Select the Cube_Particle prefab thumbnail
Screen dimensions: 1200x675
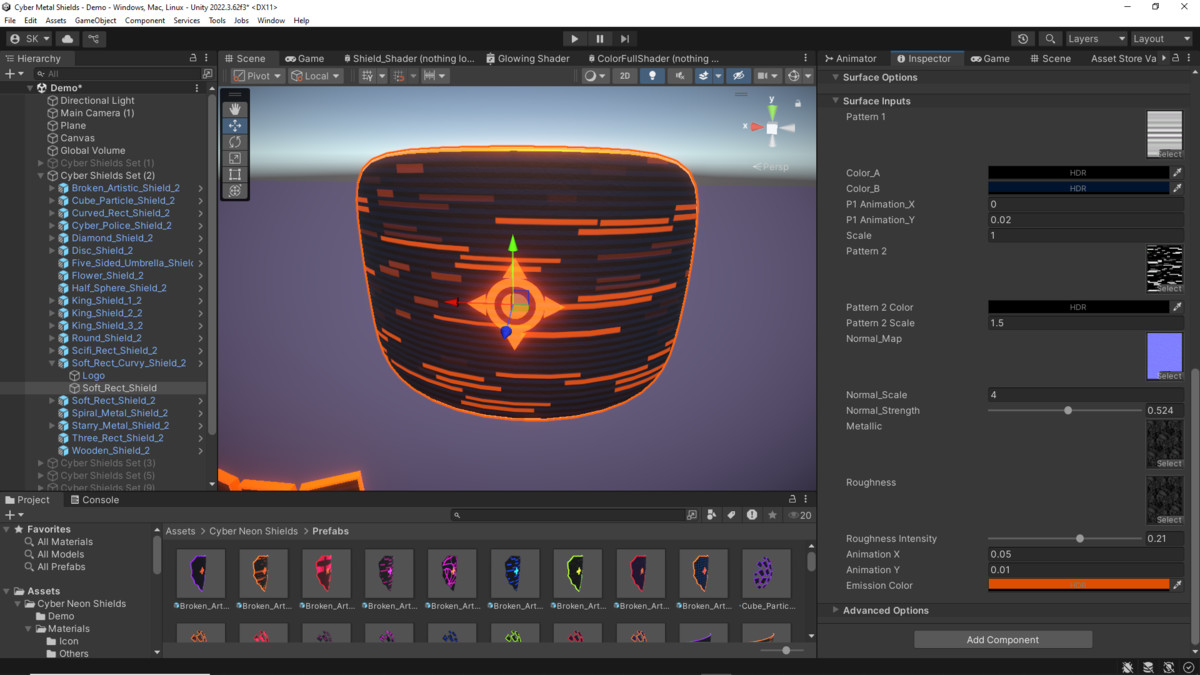(x=765, y=572)
